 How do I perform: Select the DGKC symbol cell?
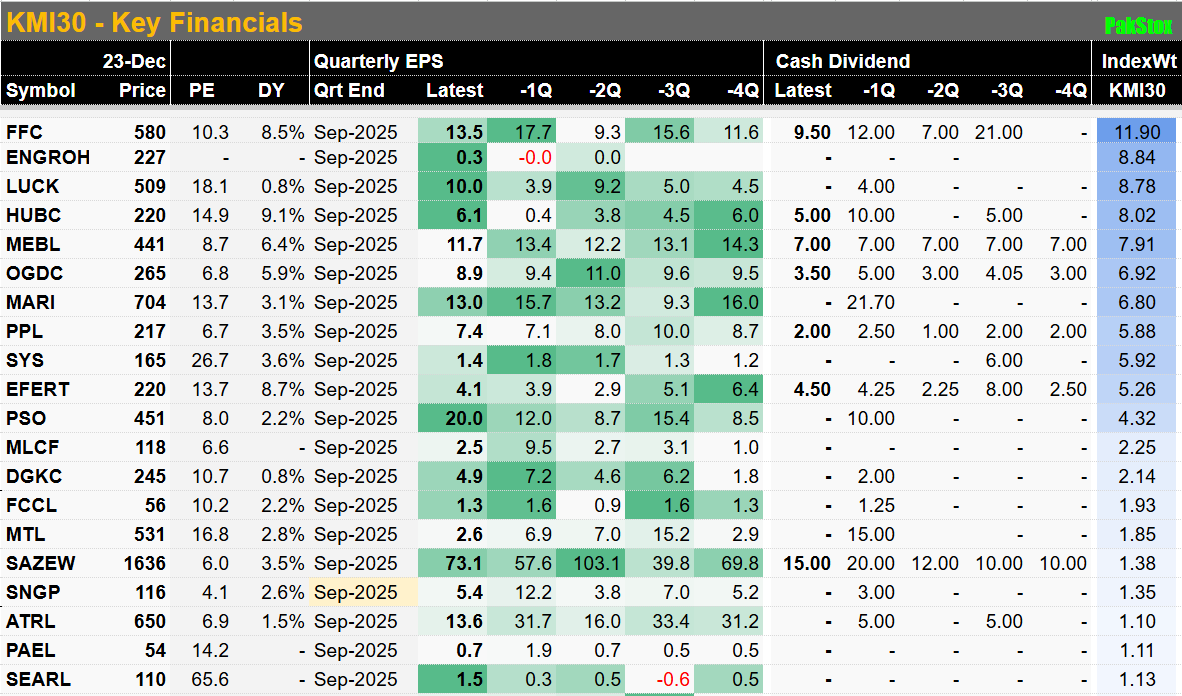pyautogui.click(x=33, y=477)
